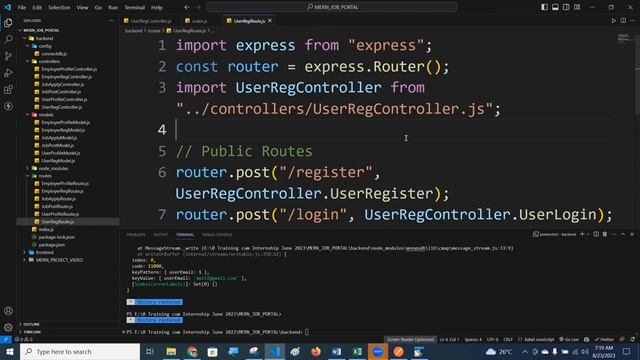Click Go Live in the status bar
The width and height of the screenshot is (640, 360).
click(569, 340)
